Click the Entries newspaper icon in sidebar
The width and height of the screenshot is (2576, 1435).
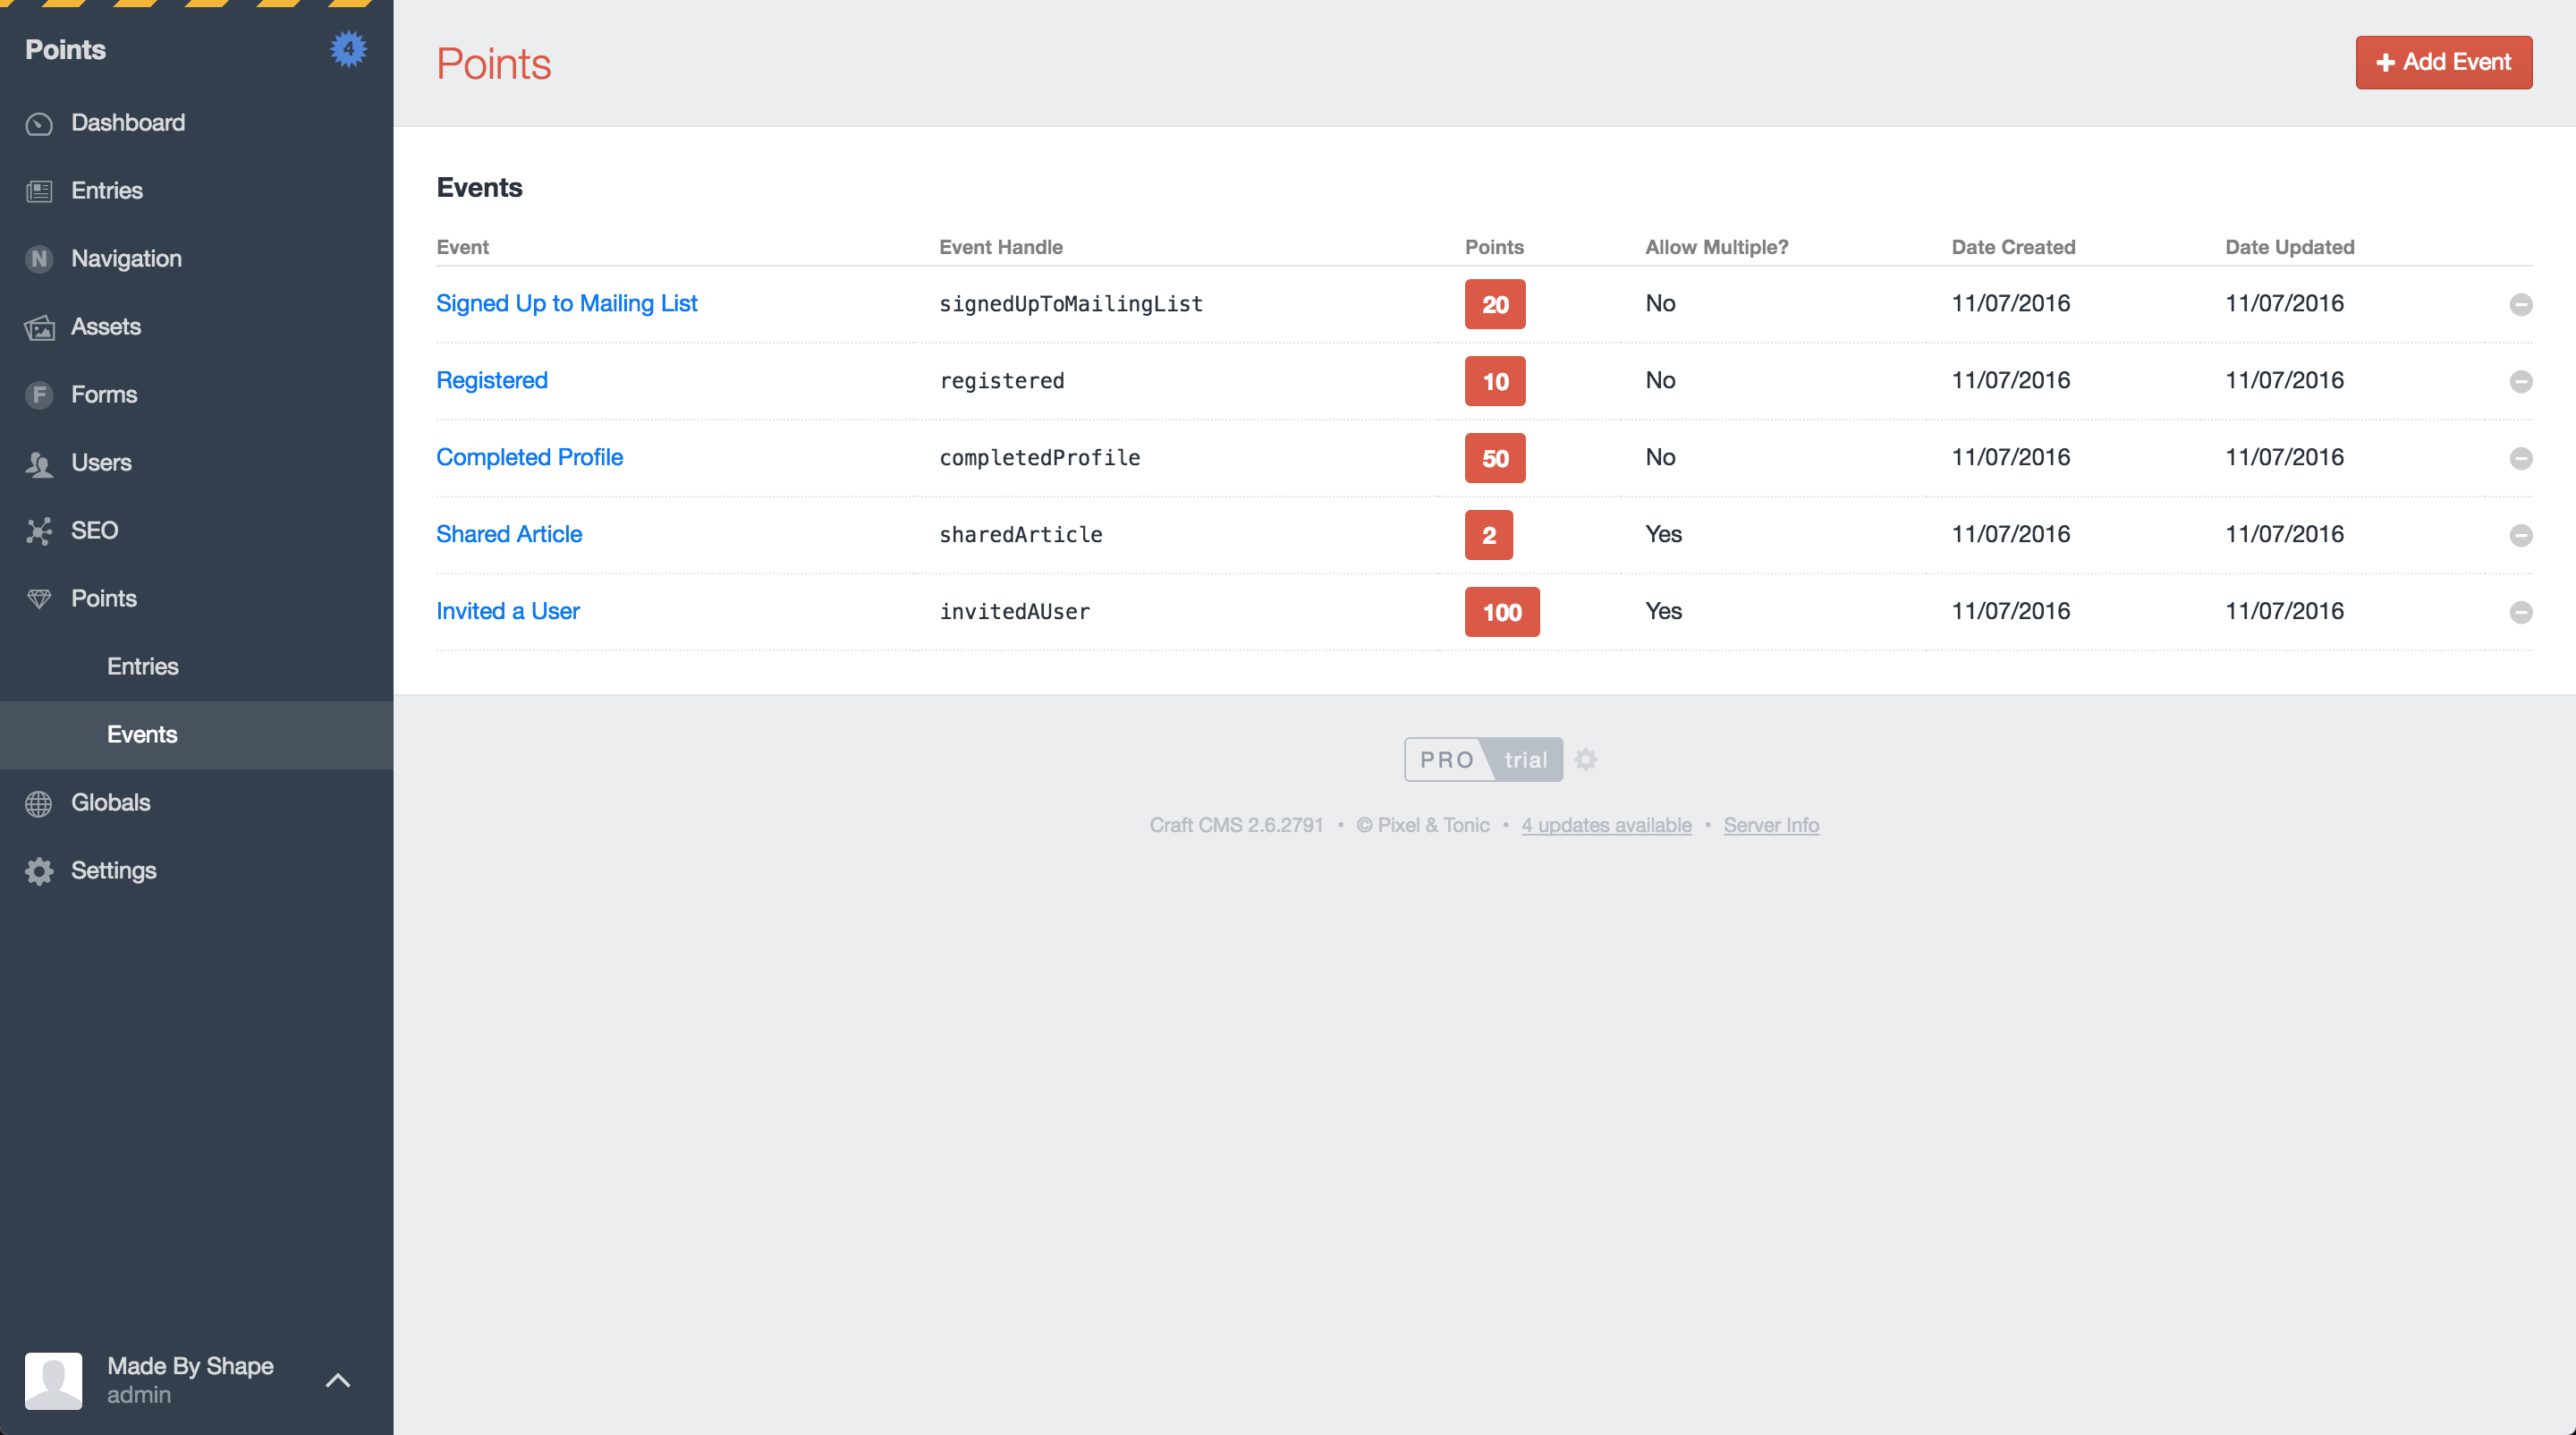(39, 191)
